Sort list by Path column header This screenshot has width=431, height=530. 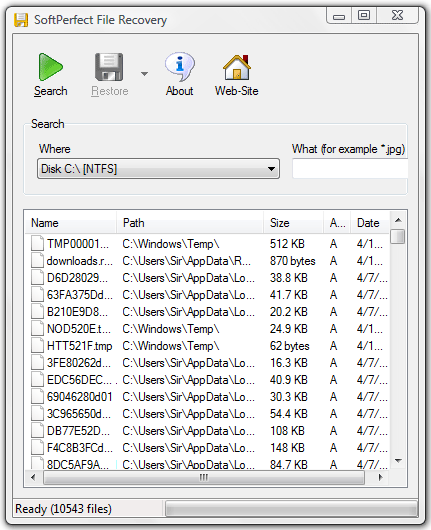190,223
